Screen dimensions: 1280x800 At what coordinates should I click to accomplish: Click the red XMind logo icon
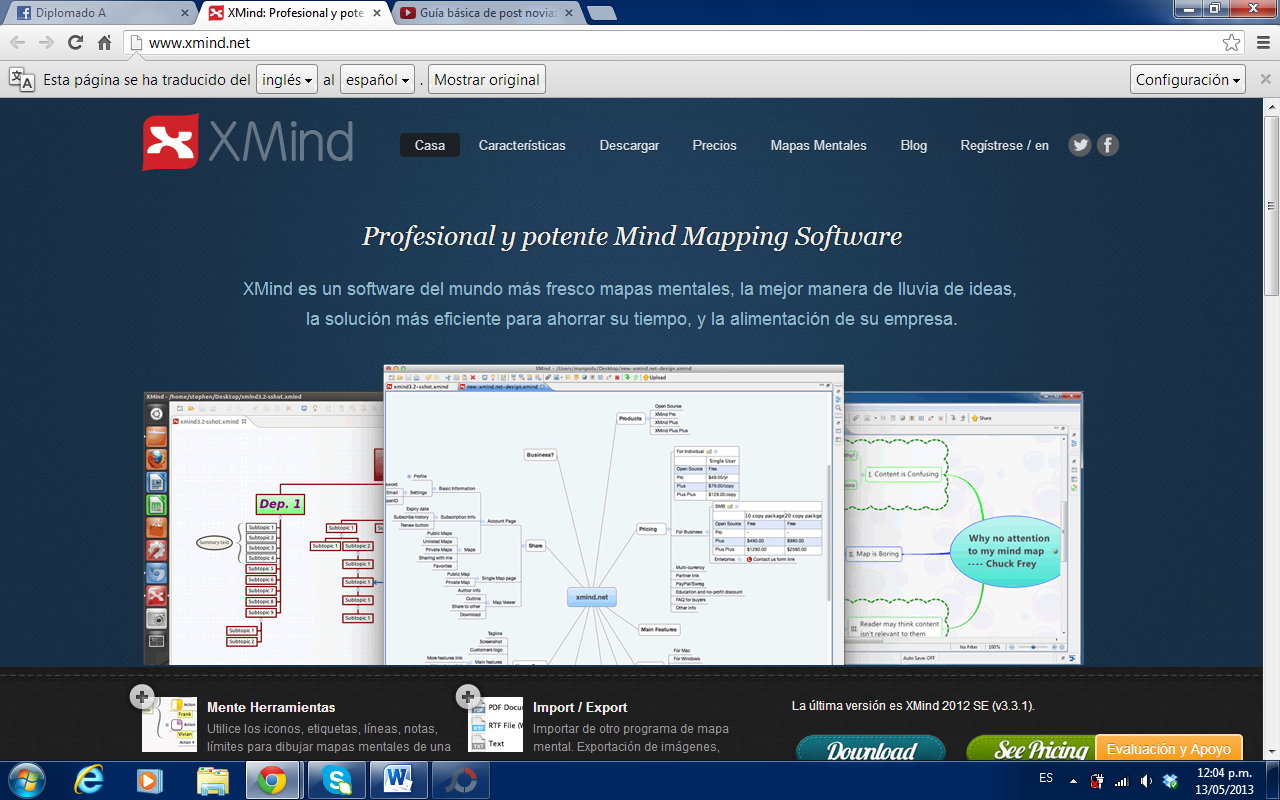pyautogui.click(x=170, y=143)
